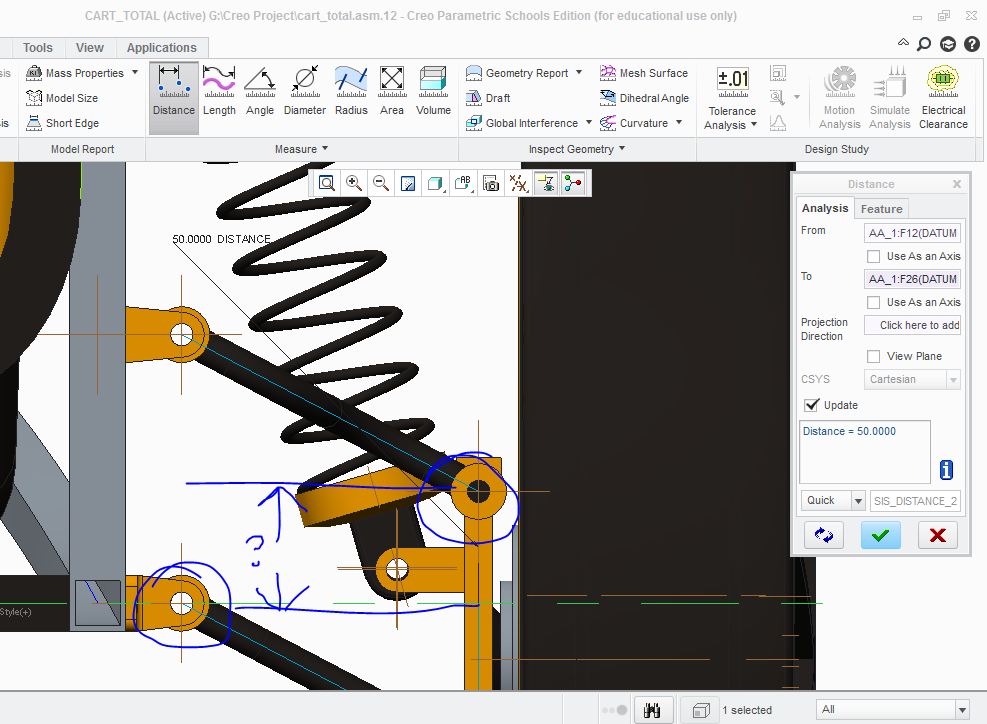Image resolution: width=987 pixels, height=724 pixels.
Task: Cancel distance with red X button
Action: pos(937,535)
